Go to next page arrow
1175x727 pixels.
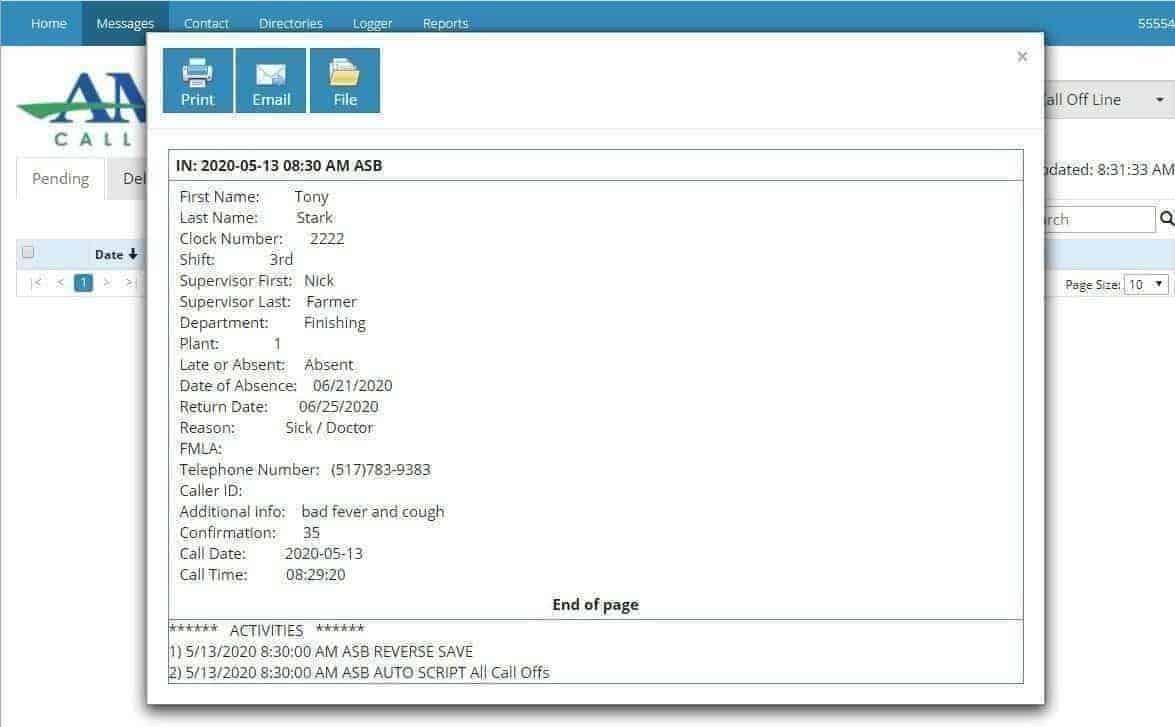click(108, 283)
